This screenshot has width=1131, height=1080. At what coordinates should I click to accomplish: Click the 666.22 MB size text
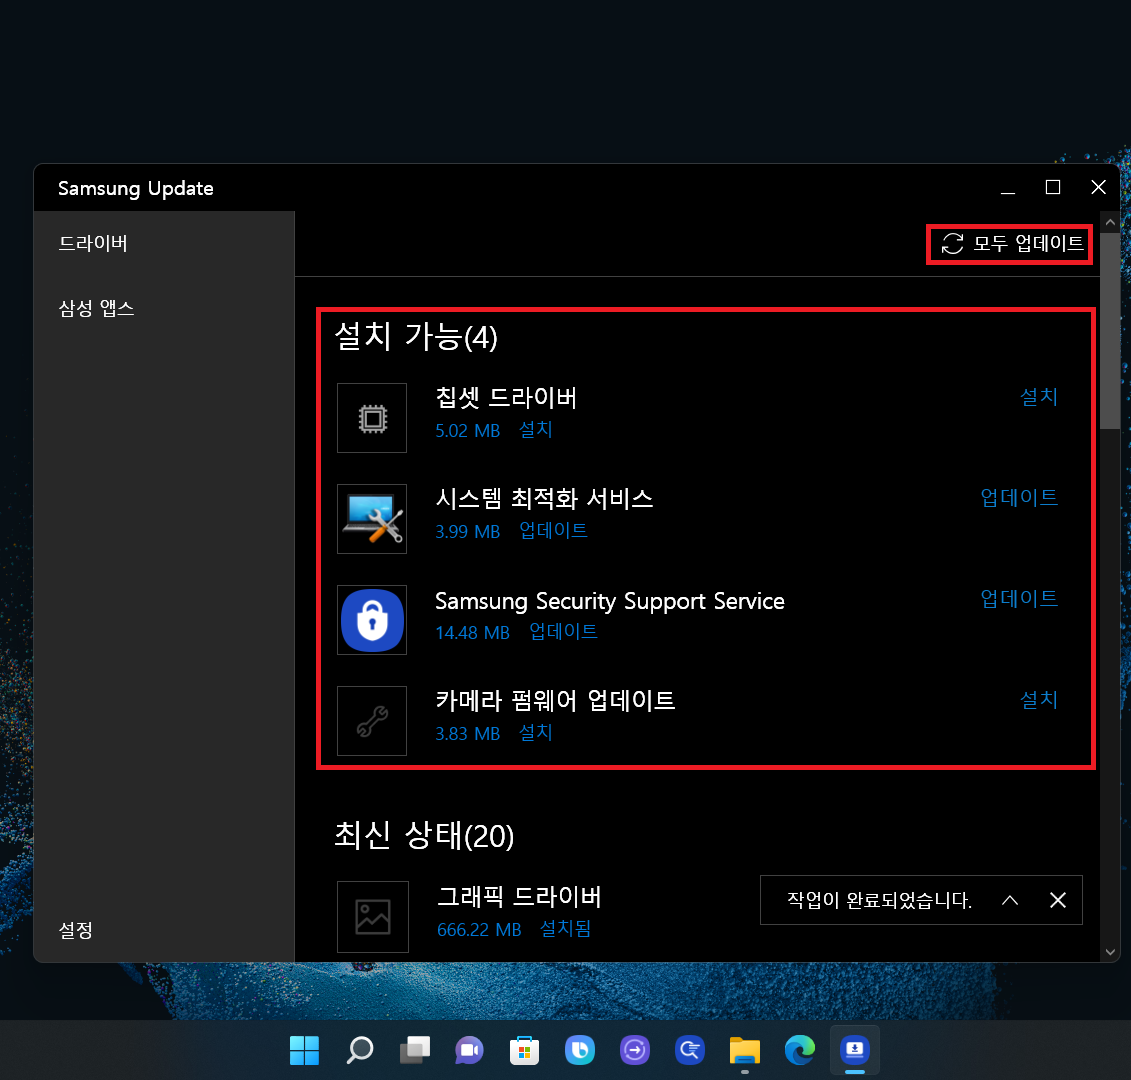479,931
